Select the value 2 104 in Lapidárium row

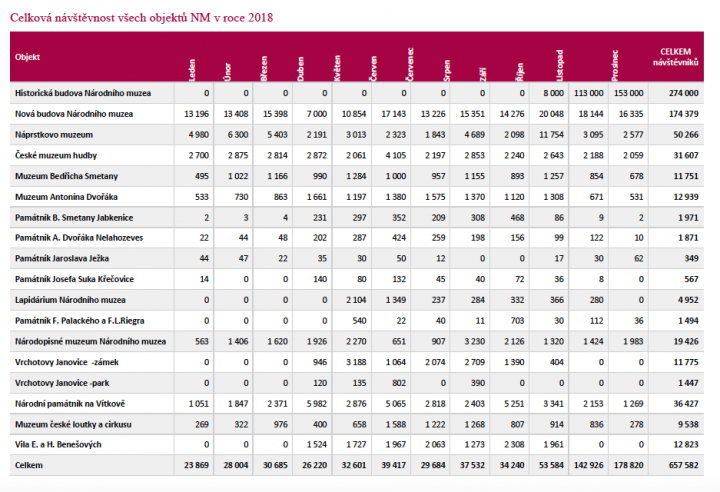pyautogui.click(x=356, y=300)
